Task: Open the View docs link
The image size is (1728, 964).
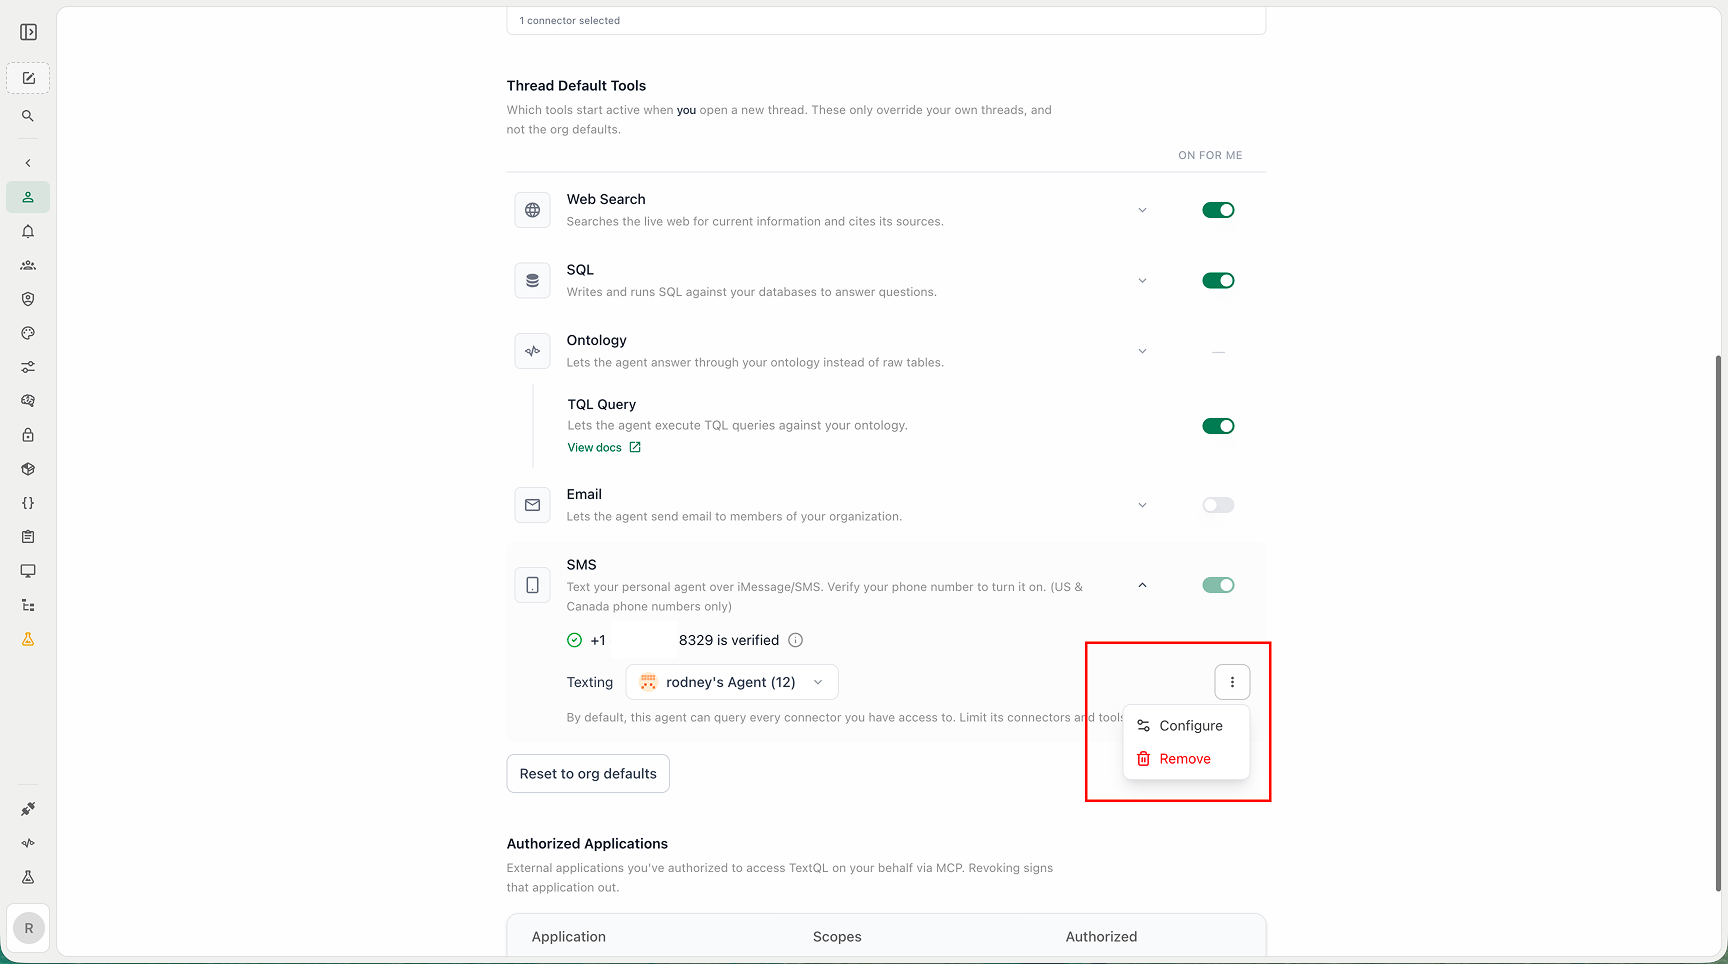Action: [x=604, y=448]
